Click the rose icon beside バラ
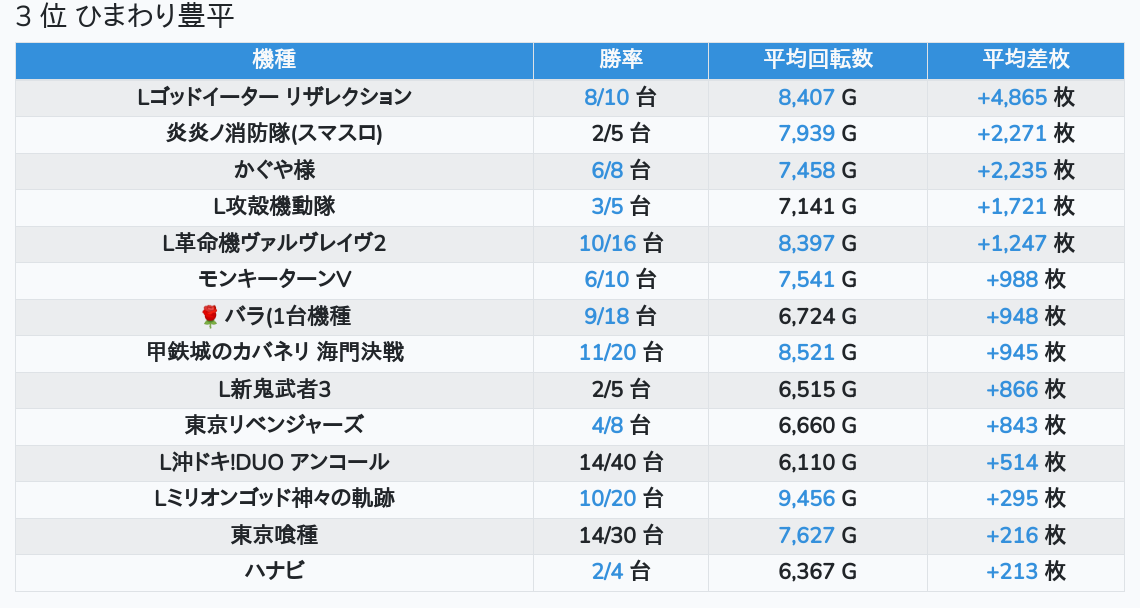This screenshot has width=1140, height=608. pos(209,317)
